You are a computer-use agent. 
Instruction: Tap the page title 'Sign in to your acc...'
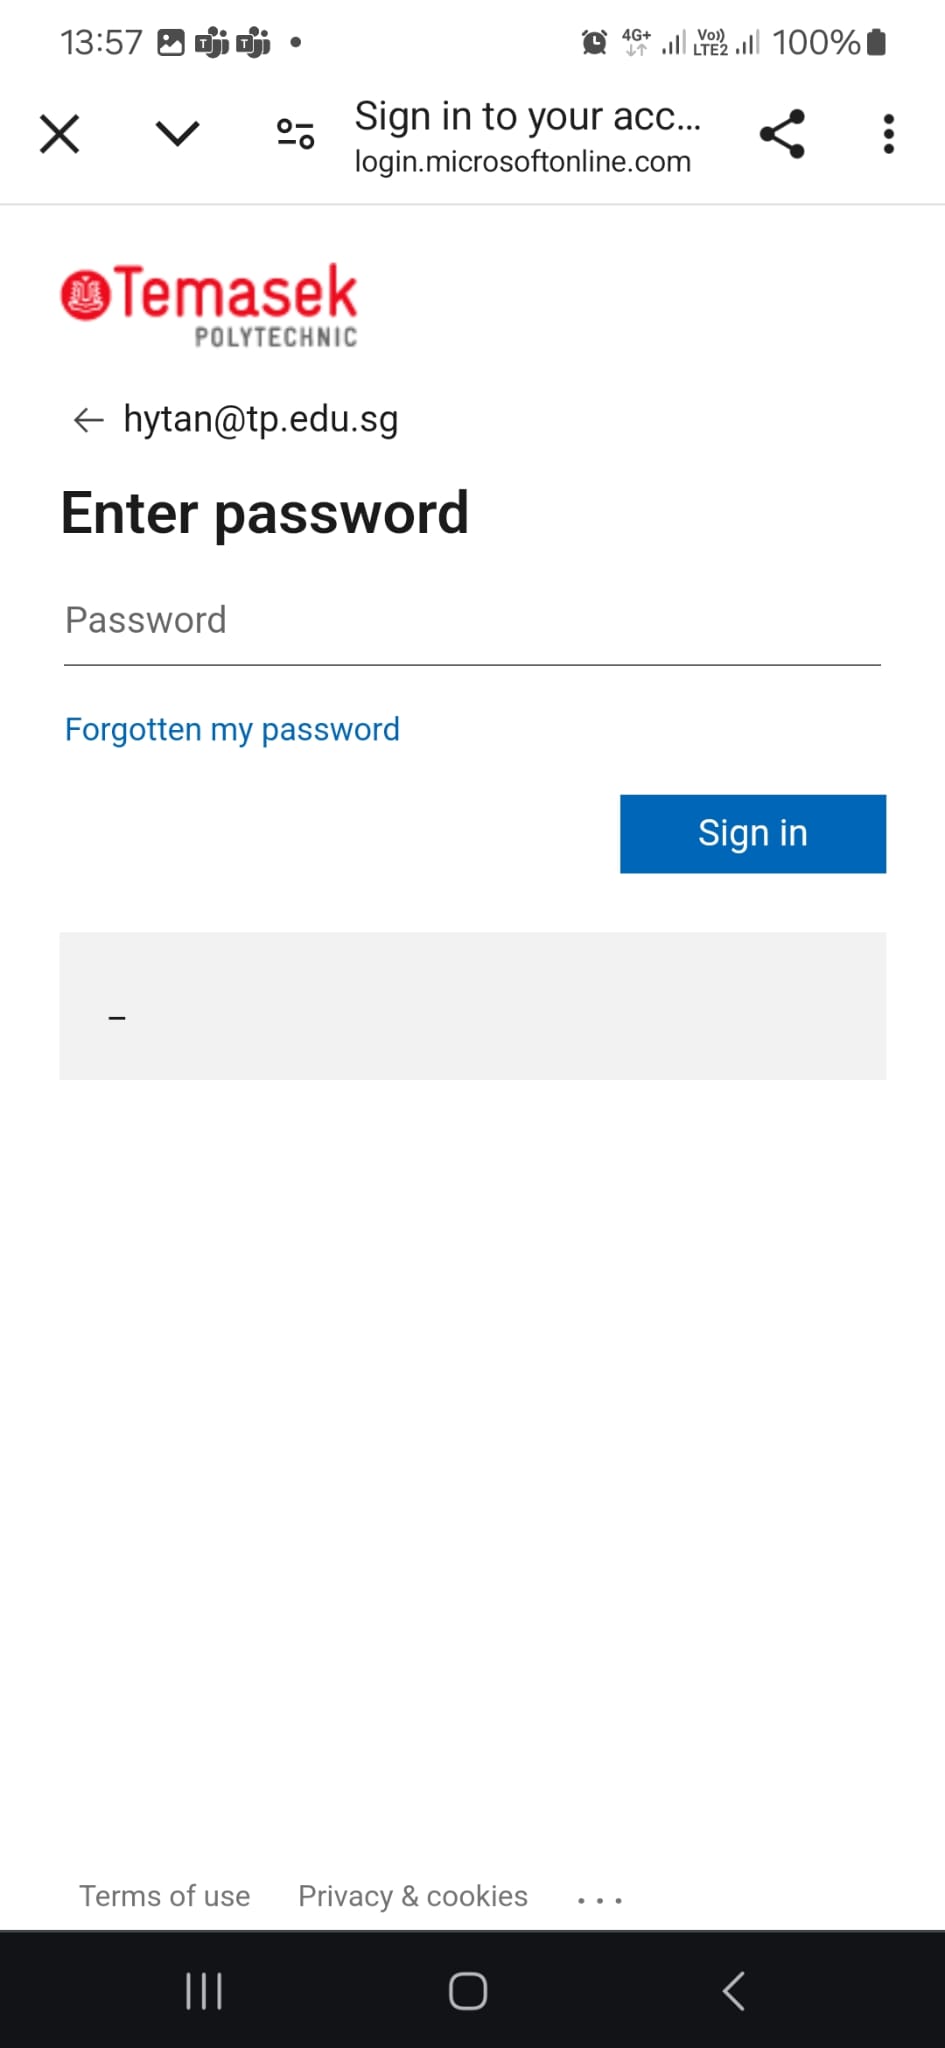tap(527, 117)
